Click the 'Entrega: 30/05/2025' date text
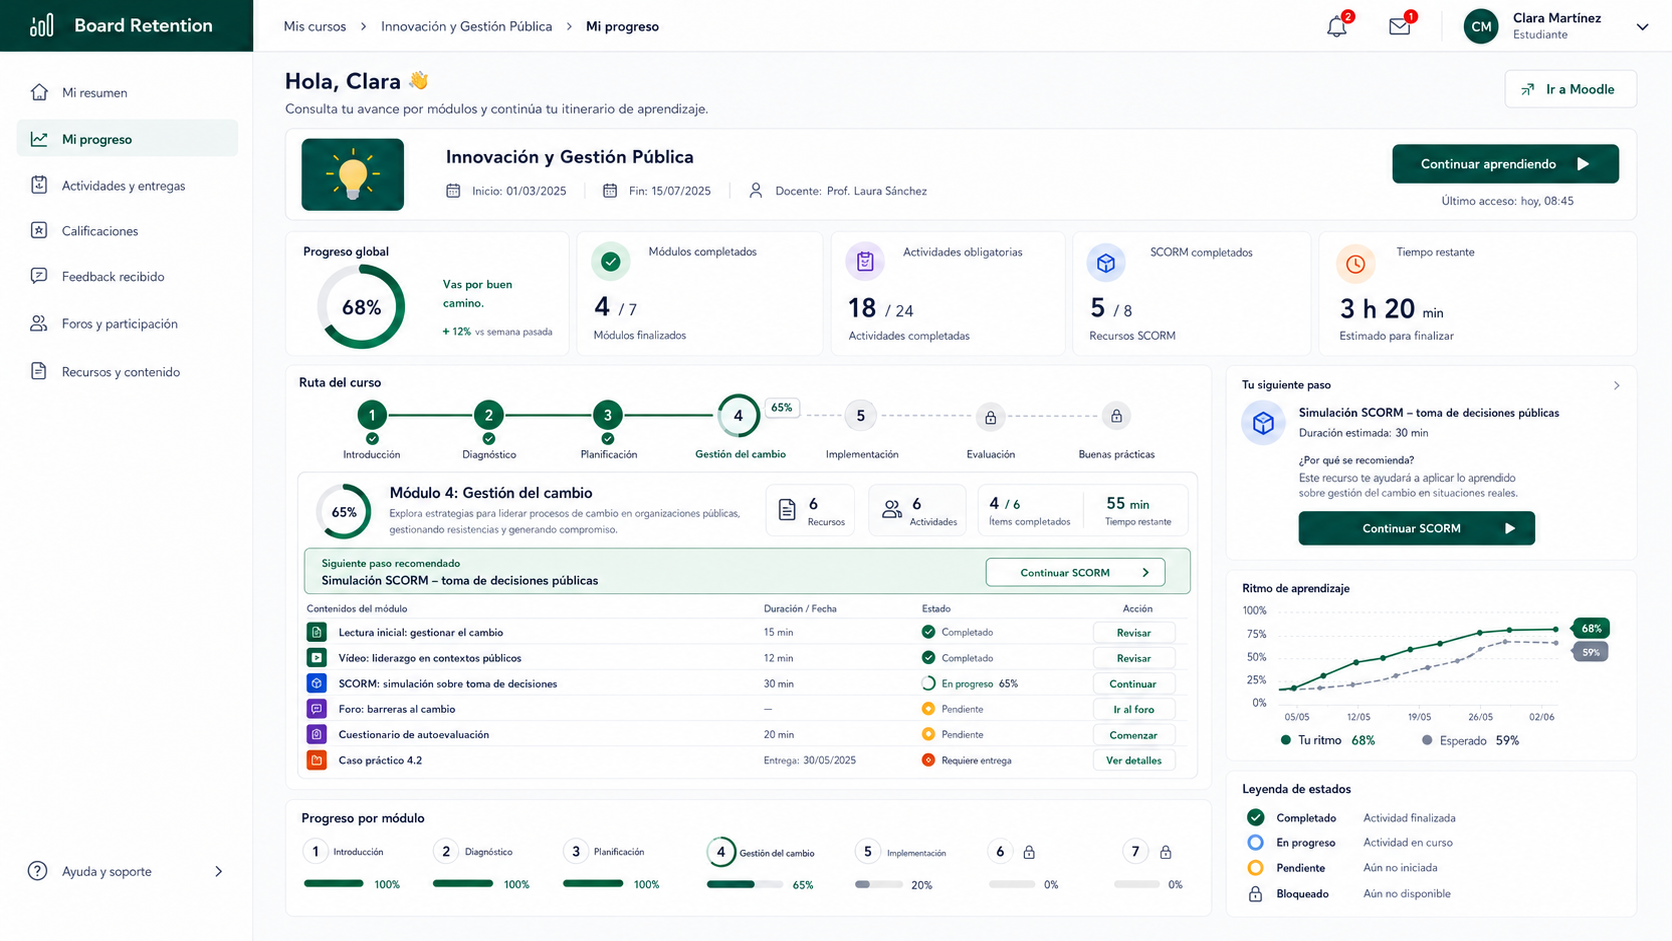The width and height of the screenshot is (1672, 941). 810,760
